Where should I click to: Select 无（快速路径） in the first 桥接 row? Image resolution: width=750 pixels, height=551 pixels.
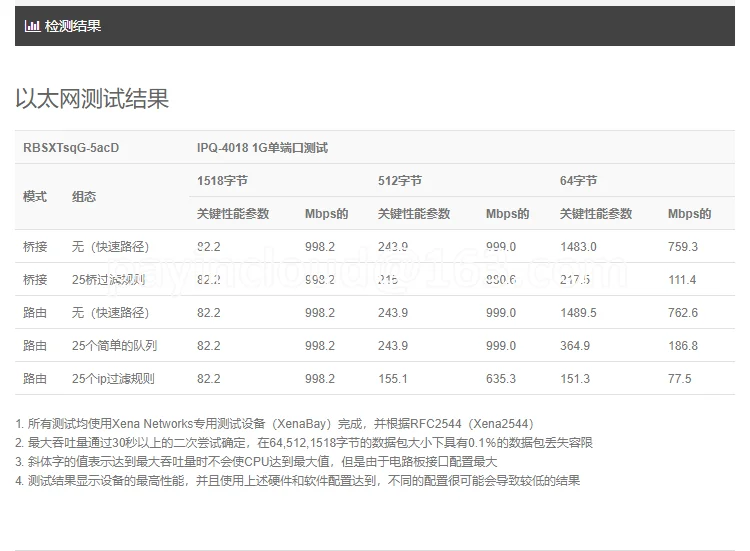110,247
